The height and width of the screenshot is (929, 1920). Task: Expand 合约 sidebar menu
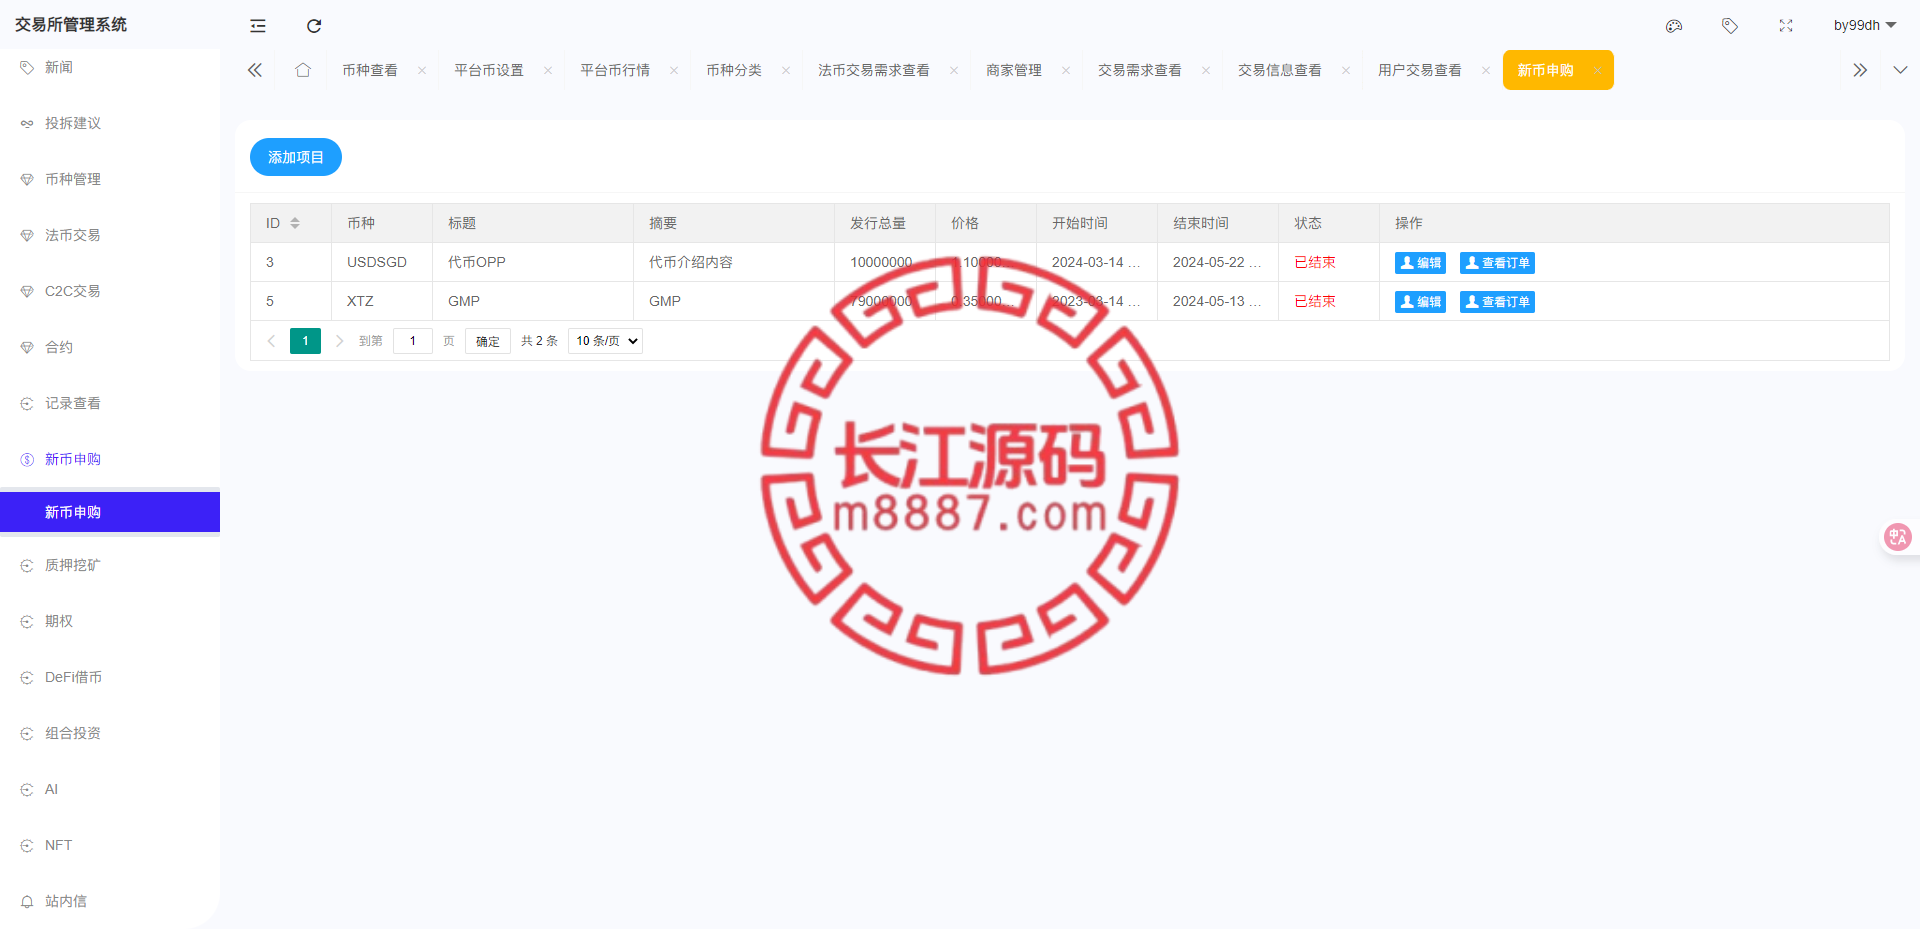click(110, 347)
